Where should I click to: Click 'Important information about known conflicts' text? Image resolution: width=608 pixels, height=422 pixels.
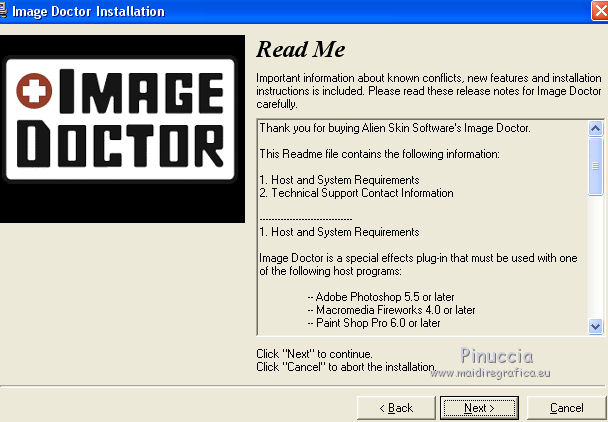point(428,91)
